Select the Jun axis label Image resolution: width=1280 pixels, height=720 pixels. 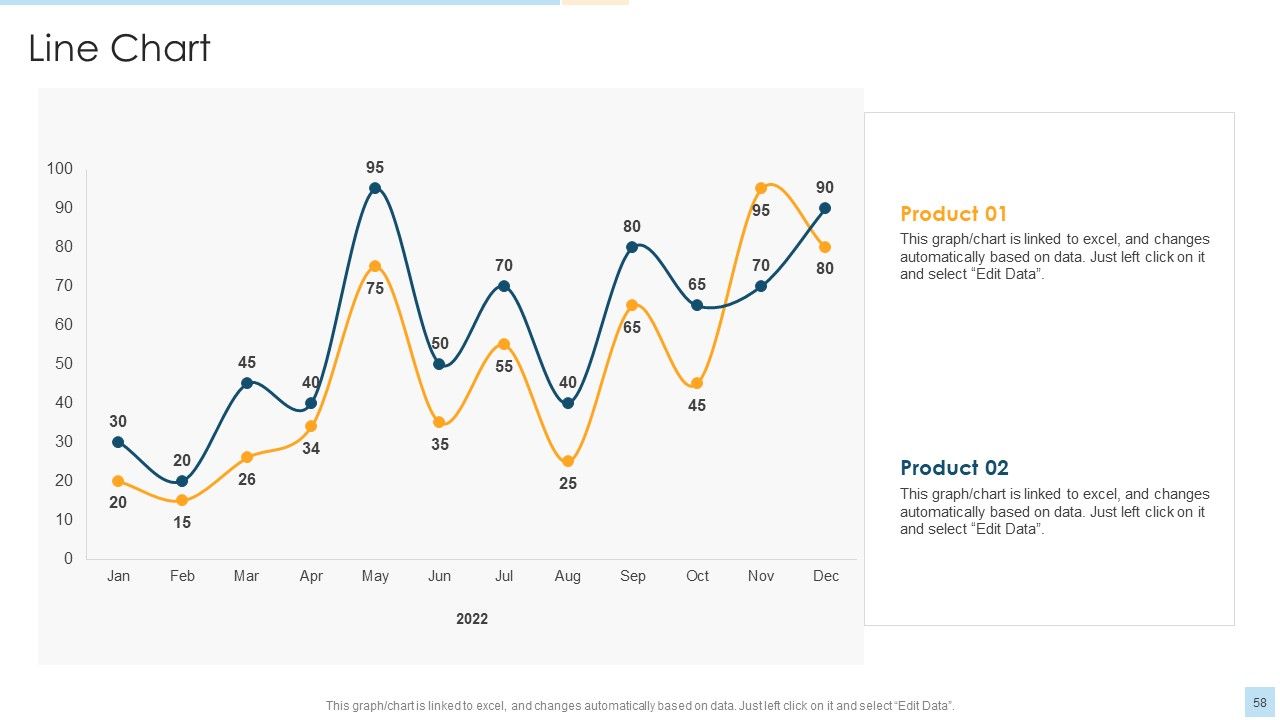(x=439, y=576)
